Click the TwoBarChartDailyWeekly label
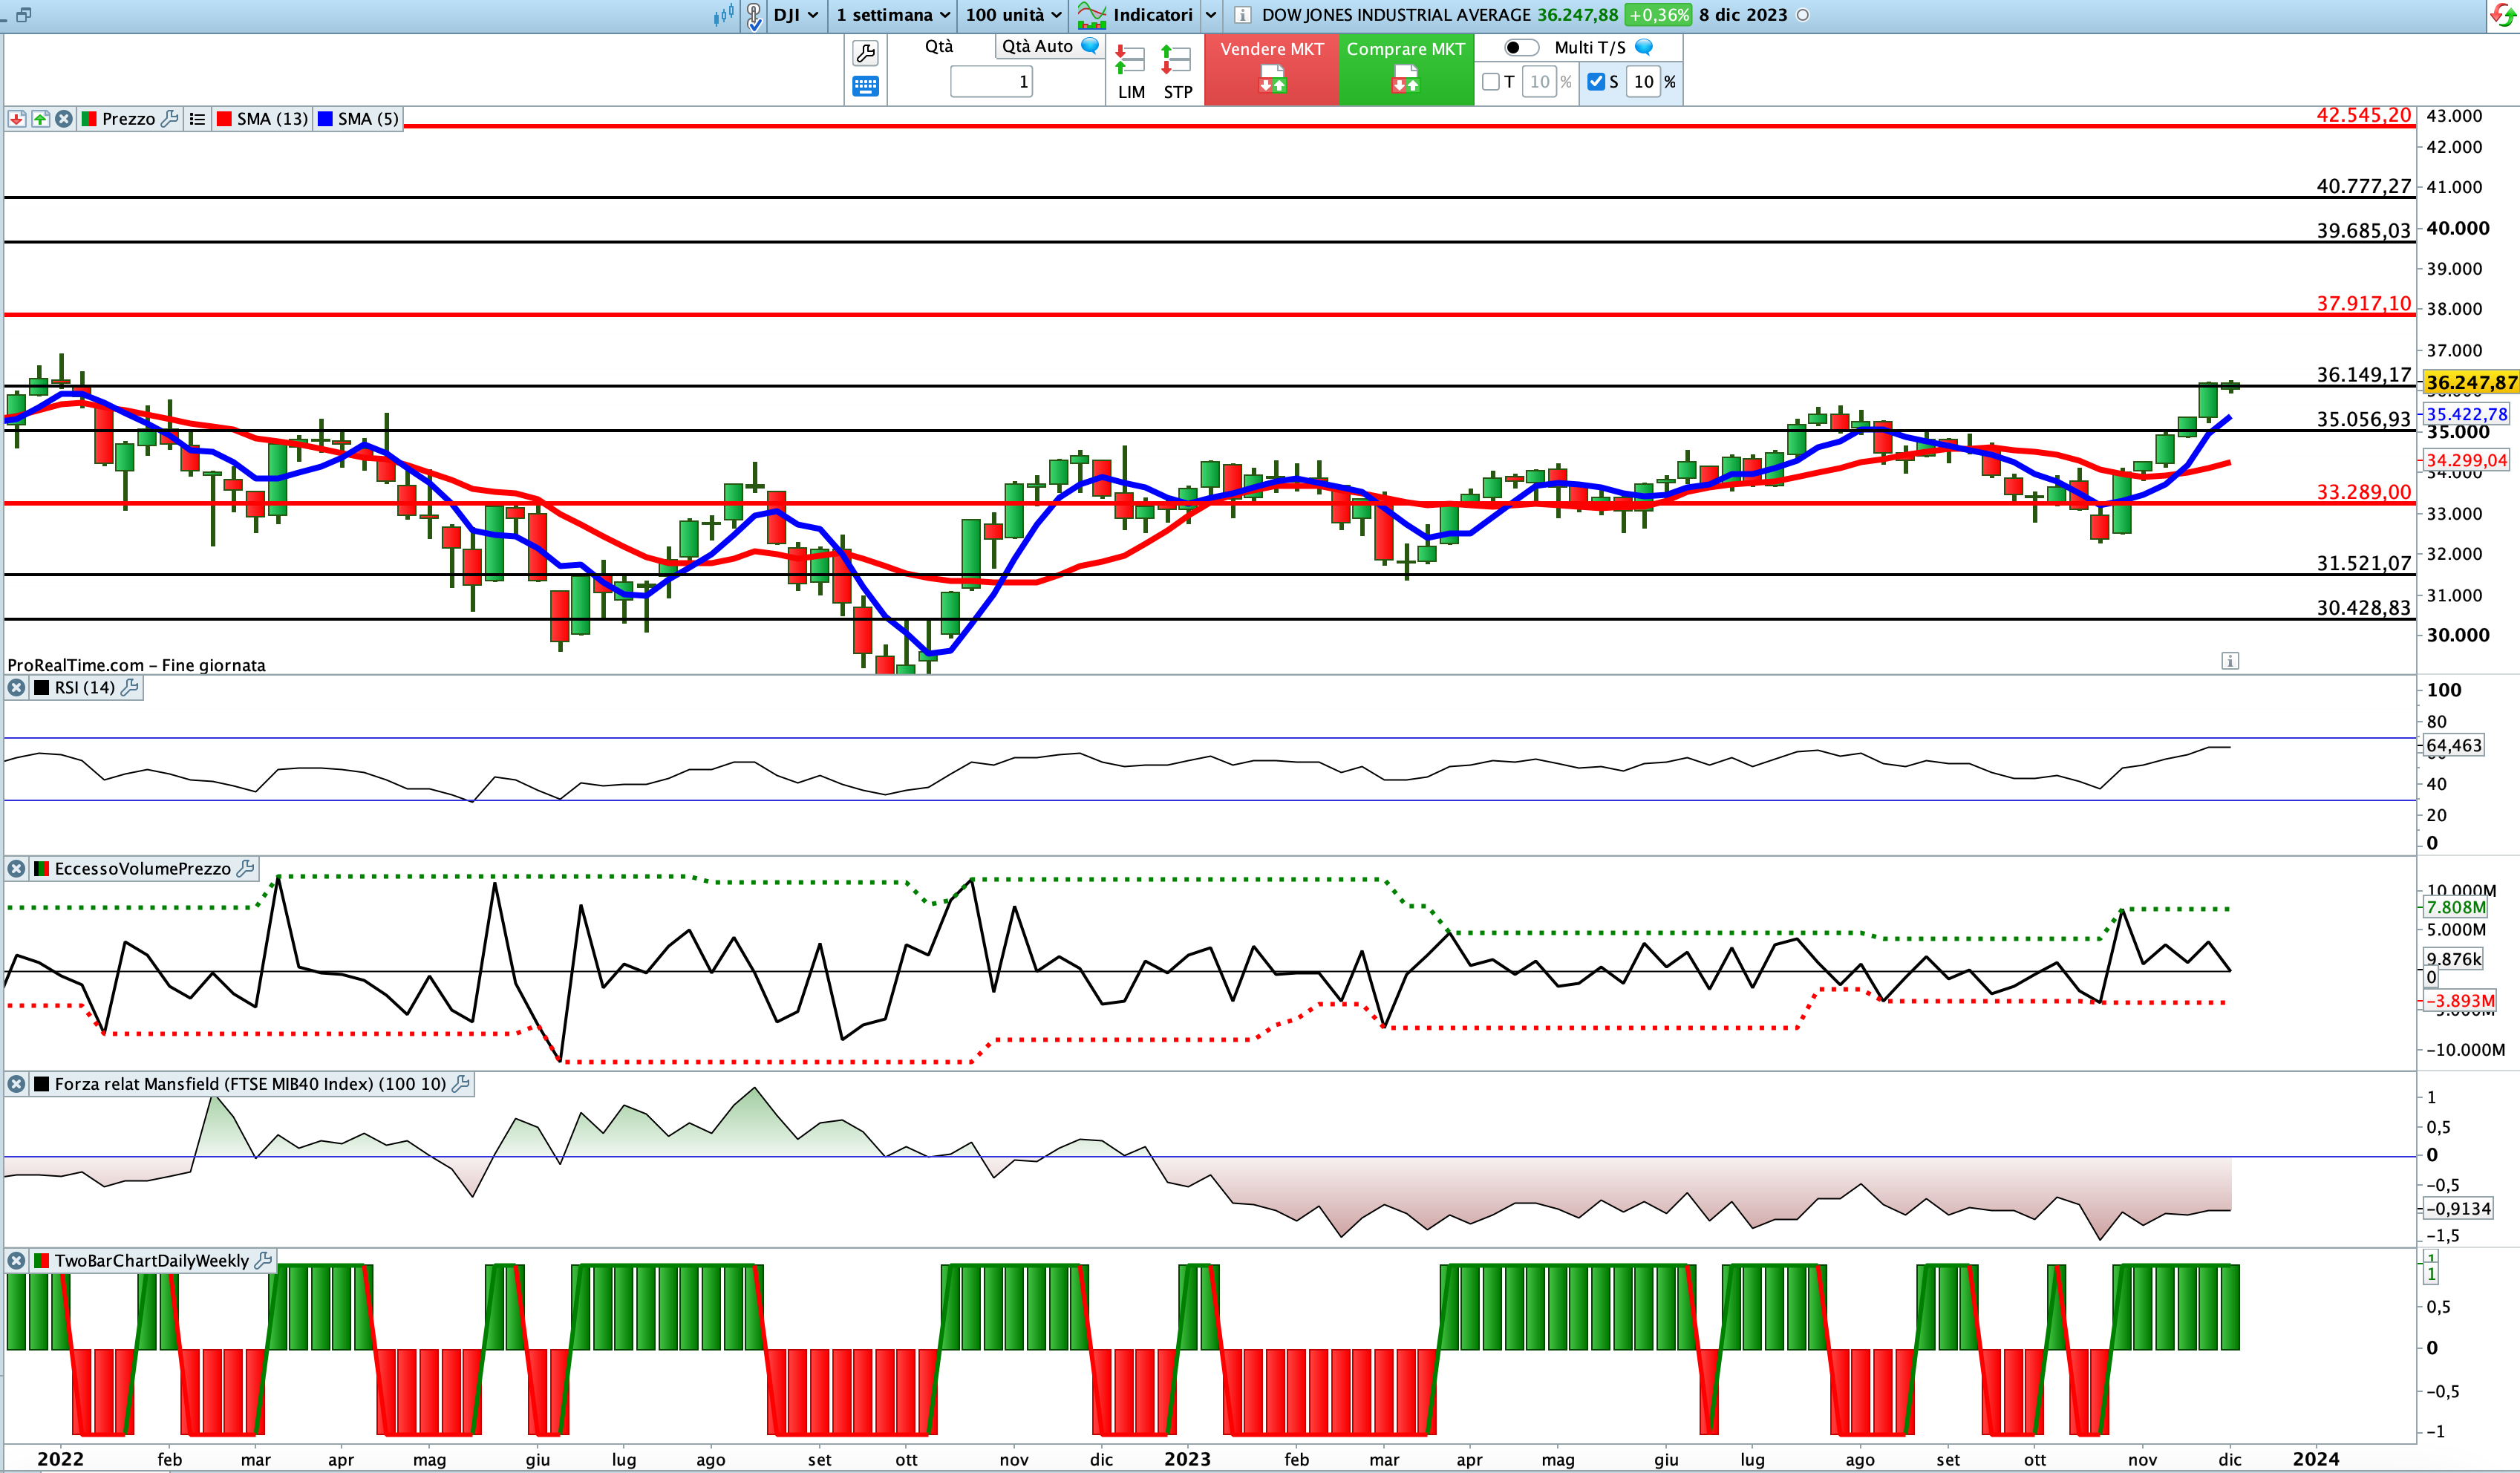The image size is (2520, 1473). 152,1261
